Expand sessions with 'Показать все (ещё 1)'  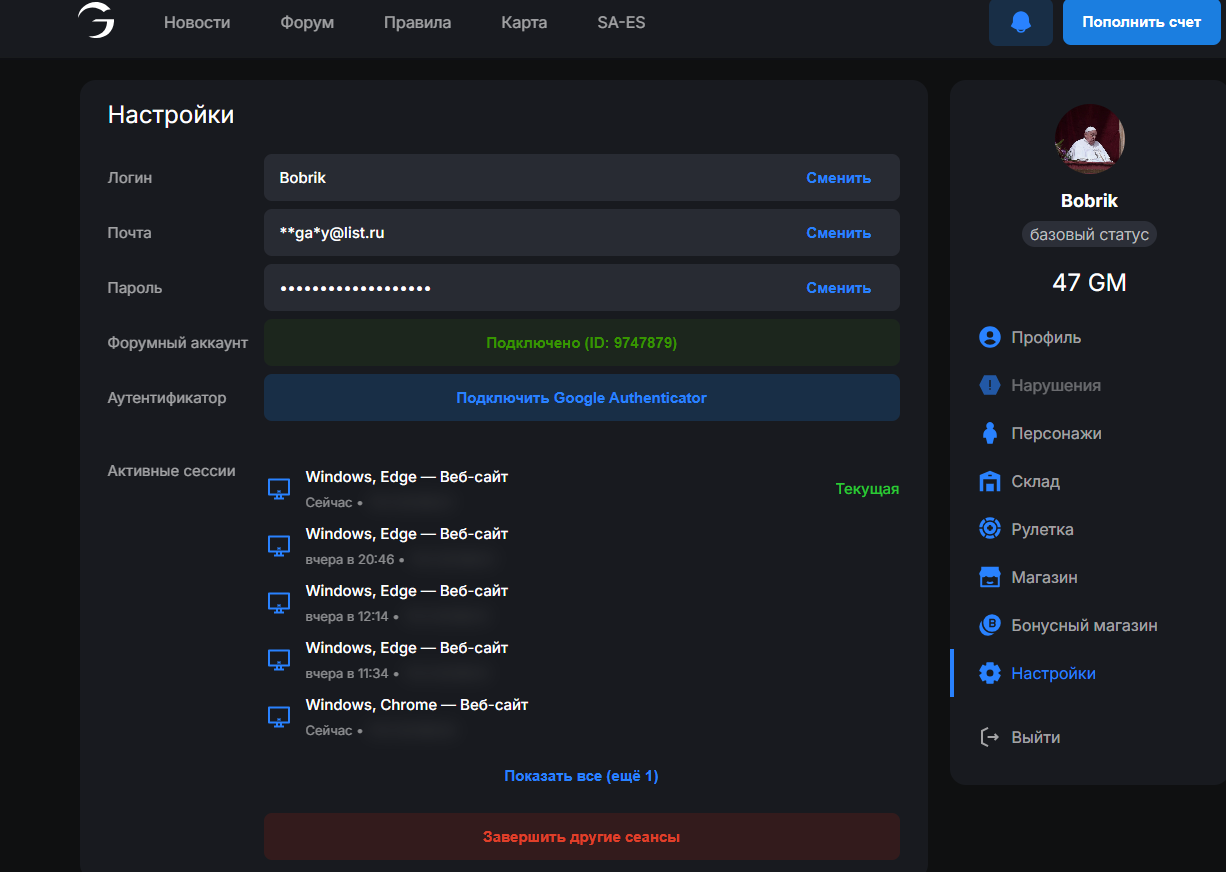pyautogui.click(x=581, y=776)
